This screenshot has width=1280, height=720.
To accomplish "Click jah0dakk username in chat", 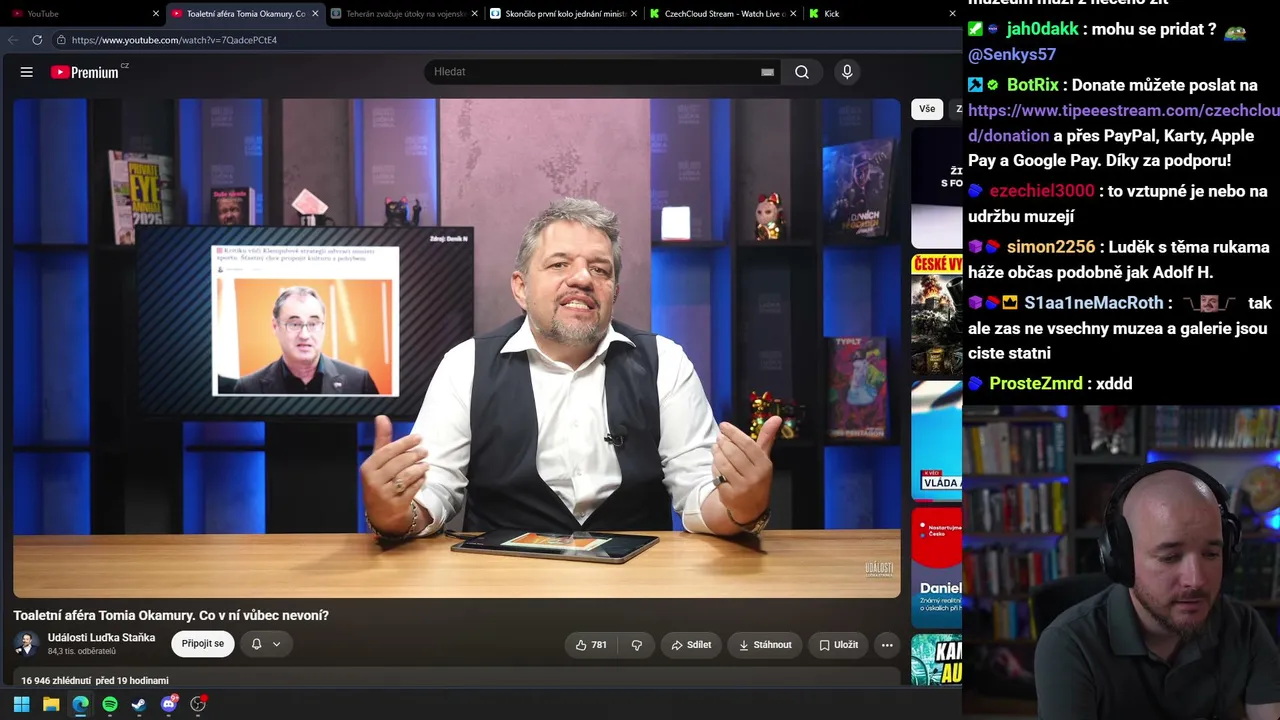I will [x=1043, y=29].
